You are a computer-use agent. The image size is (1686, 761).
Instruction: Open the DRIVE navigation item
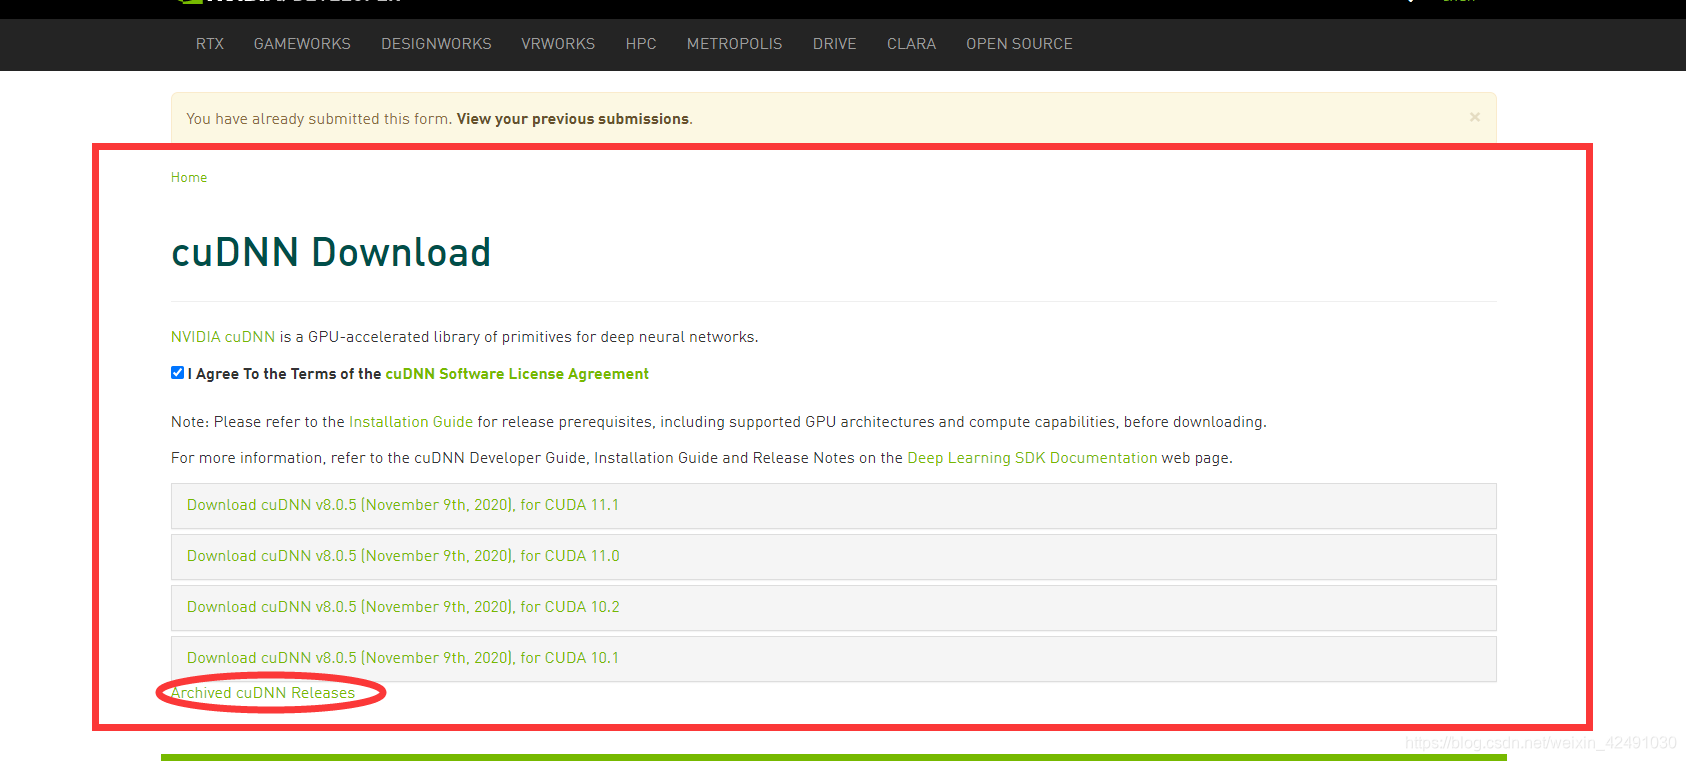835,44
